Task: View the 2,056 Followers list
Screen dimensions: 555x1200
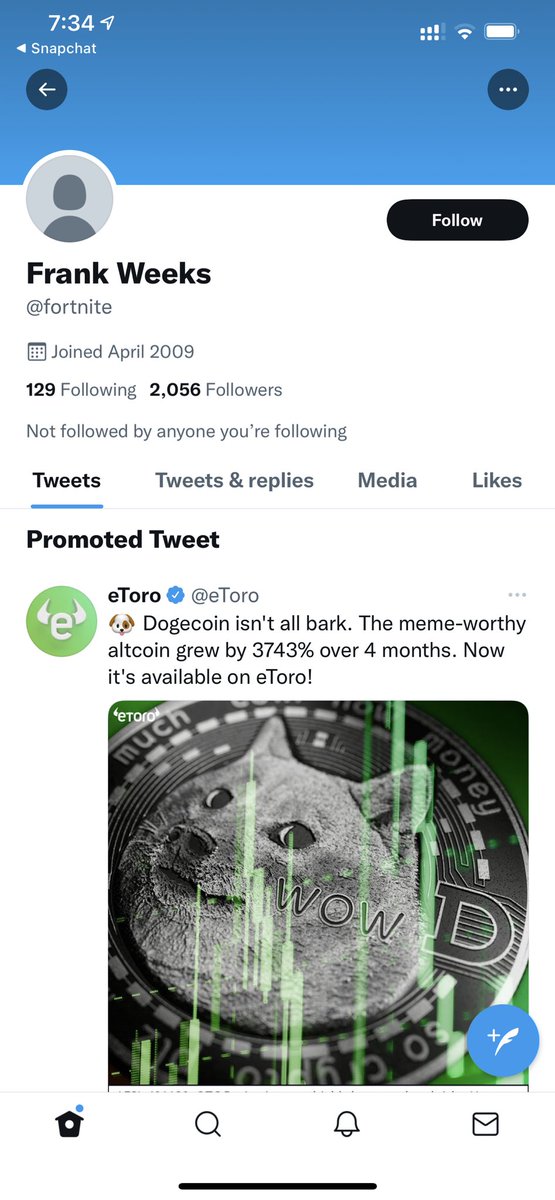Action: click(x=216, y=390)
